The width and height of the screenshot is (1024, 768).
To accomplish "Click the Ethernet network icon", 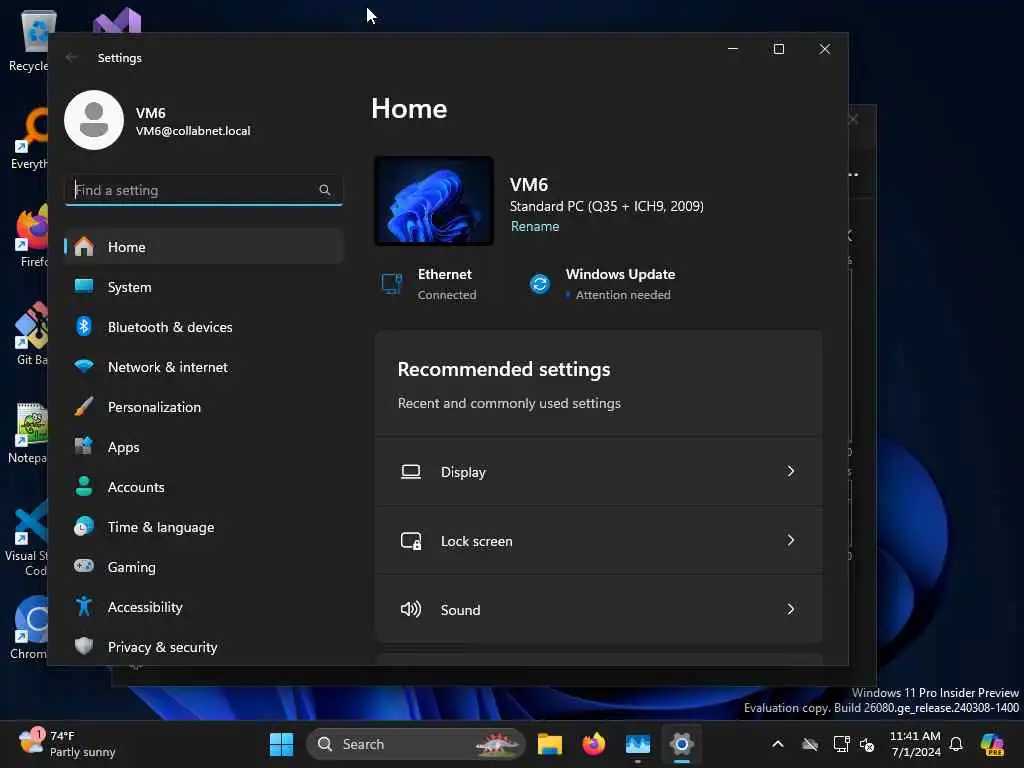I will tap(392, 284).
